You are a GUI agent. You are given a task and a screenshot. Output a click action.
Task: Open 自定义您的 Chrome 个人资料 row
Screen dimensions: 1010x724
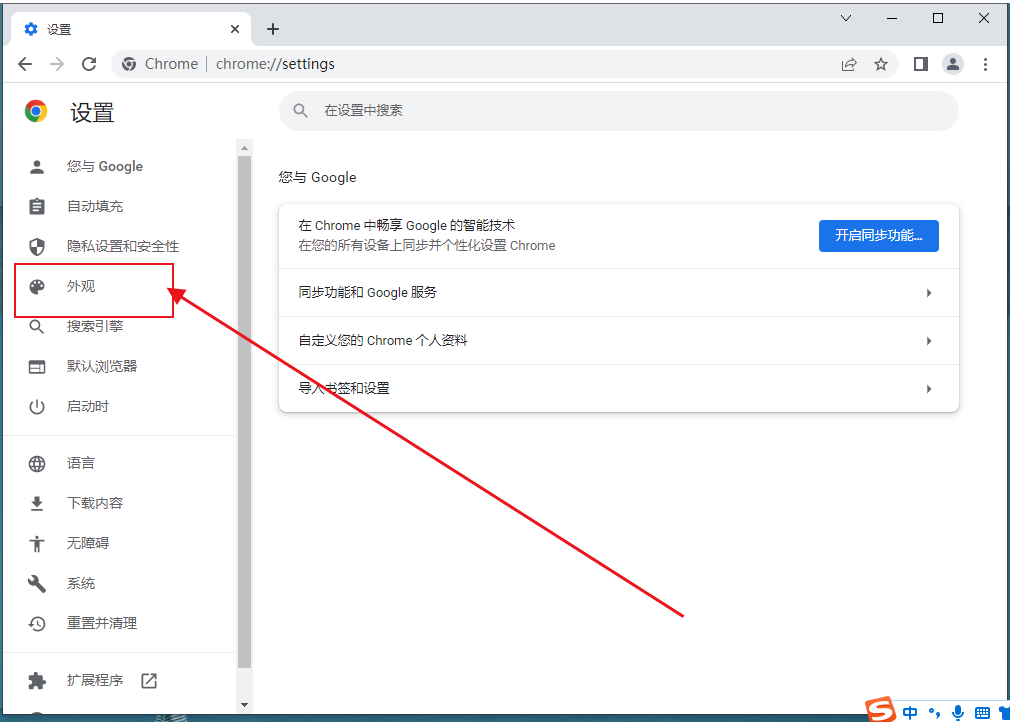pos(618,341)
